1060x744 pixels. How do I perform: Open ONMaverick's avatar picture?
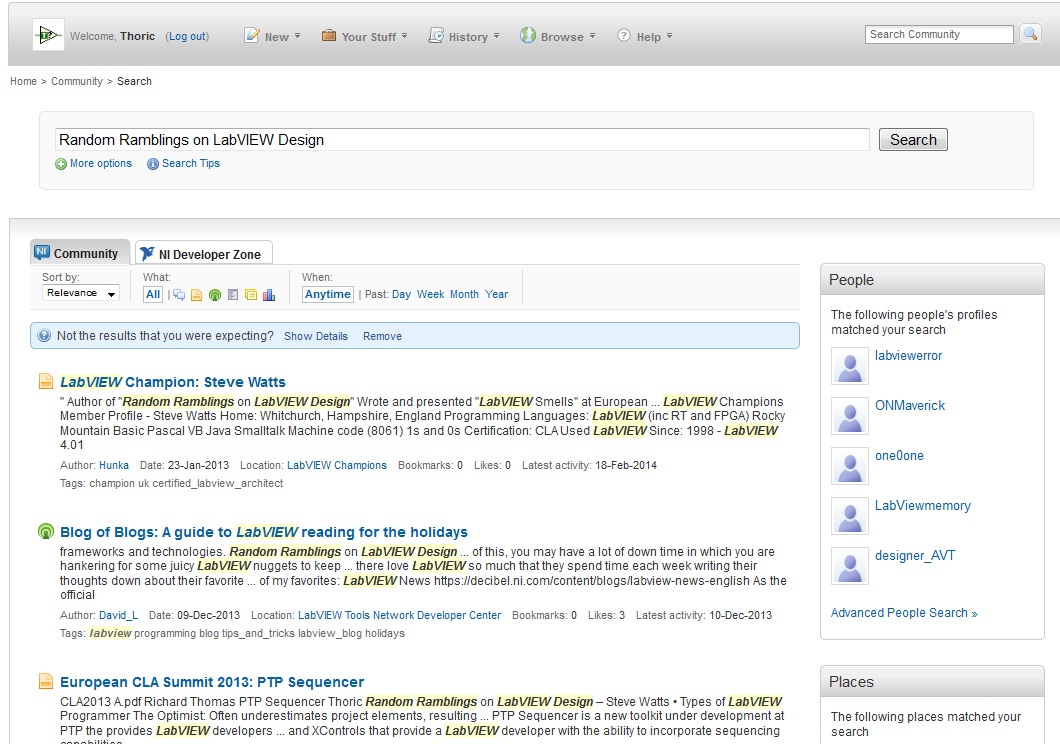pos(850,416)
